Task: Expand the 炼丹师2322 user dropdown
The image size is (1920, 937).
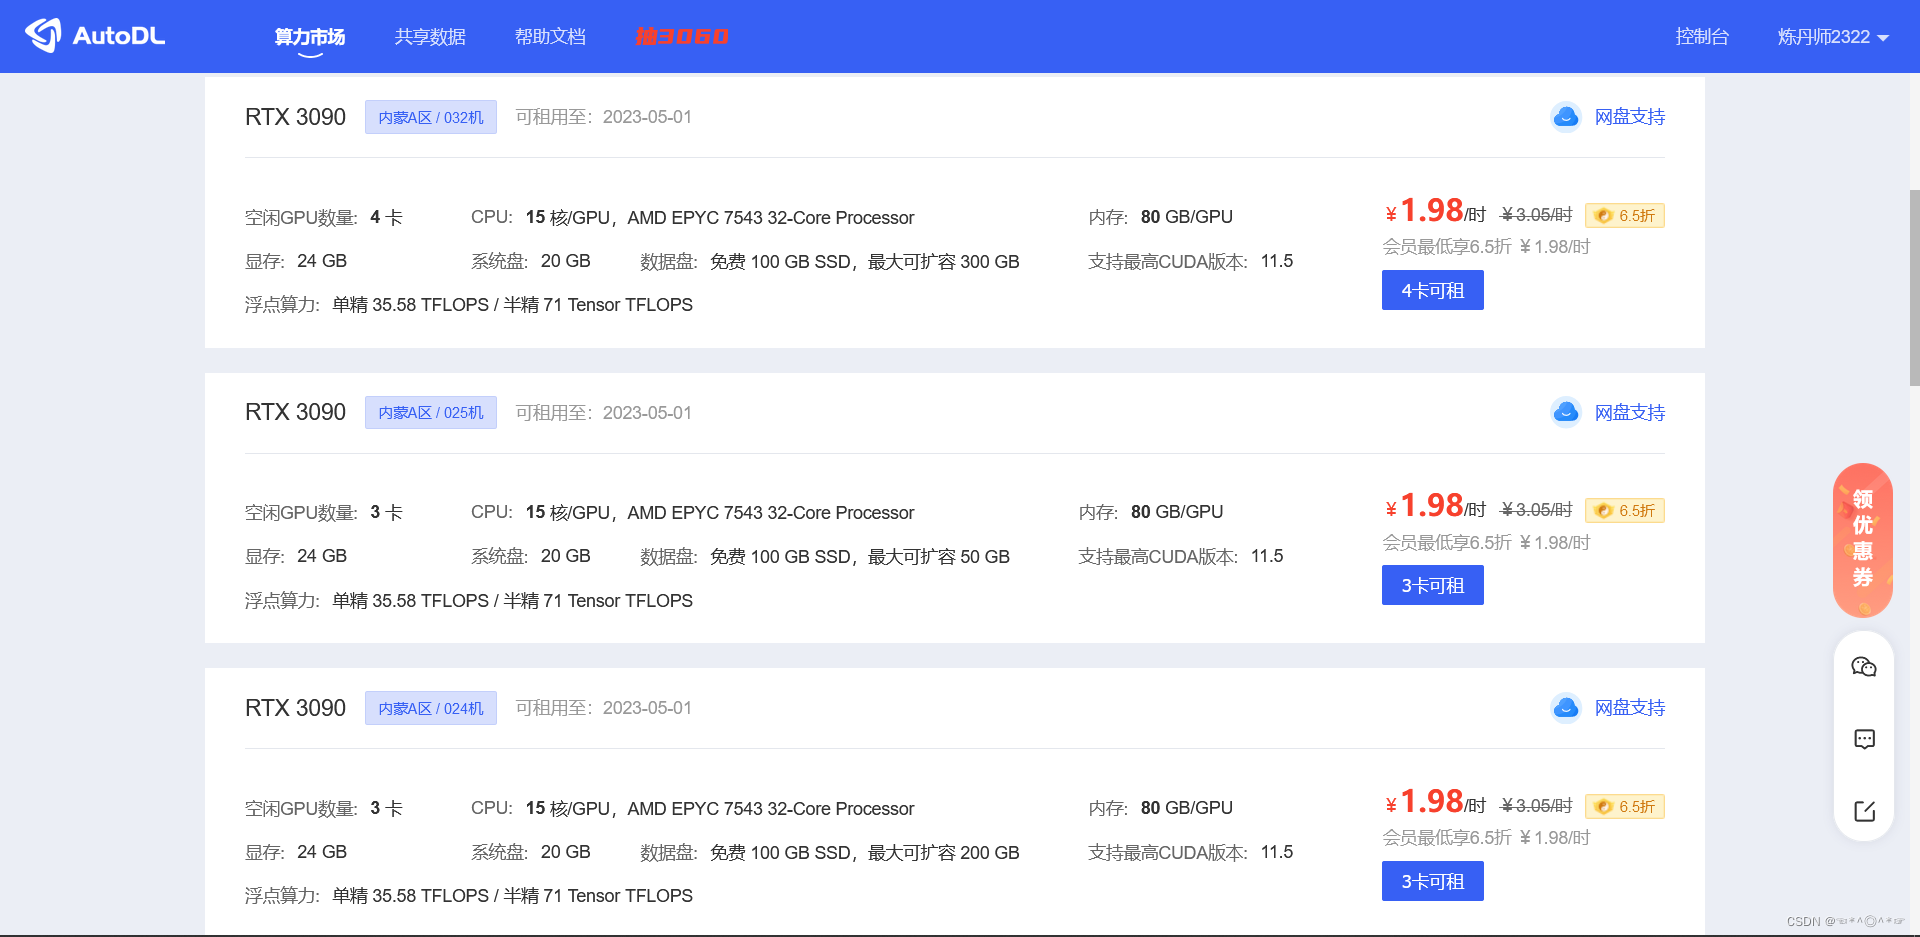Action: click(x=1832, y=37)
